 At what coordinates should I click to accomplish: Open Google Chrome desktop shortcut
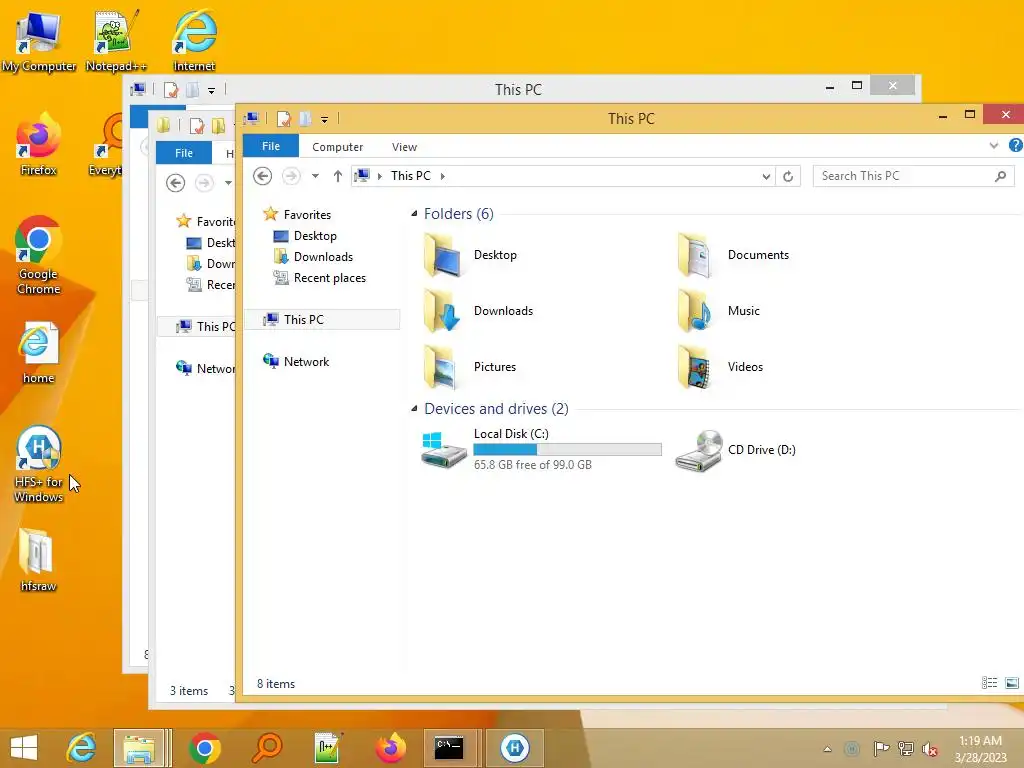(x=39, y=255)
